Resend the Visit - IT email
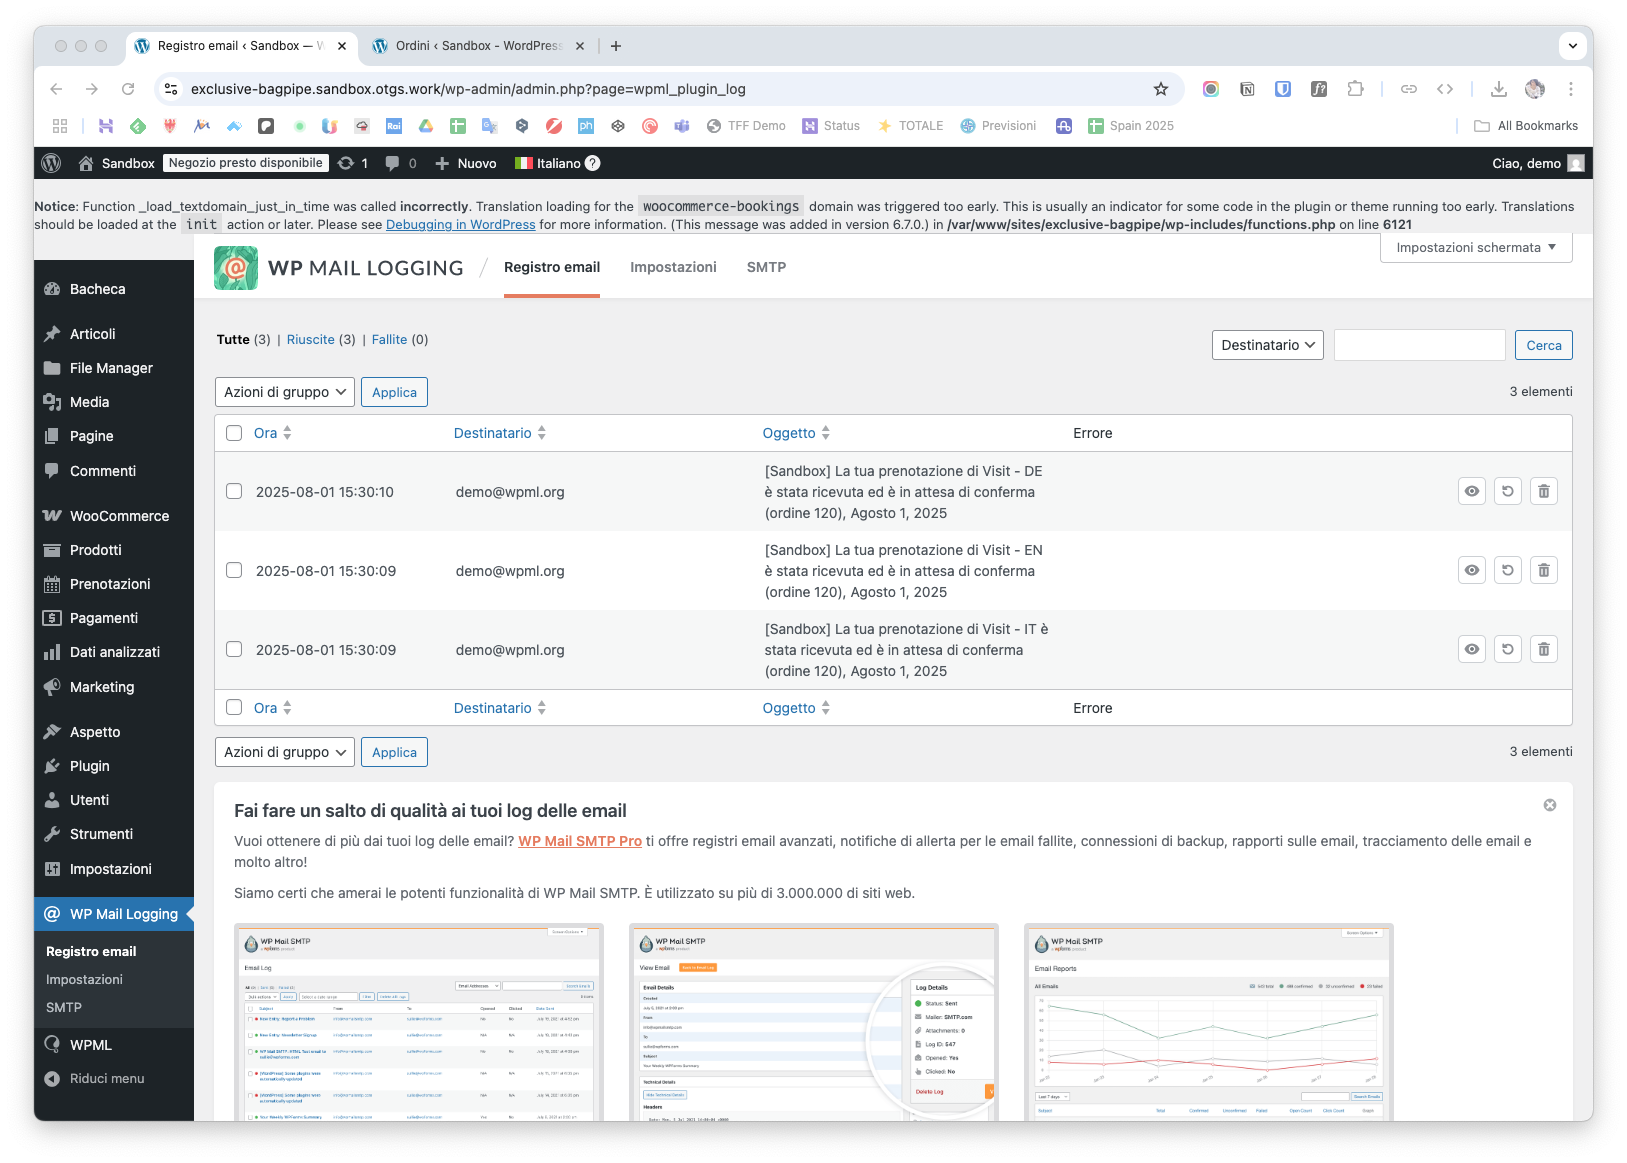This screenshot has height=1163, width=1627. pyautogui.click(x=1508, y=649)
